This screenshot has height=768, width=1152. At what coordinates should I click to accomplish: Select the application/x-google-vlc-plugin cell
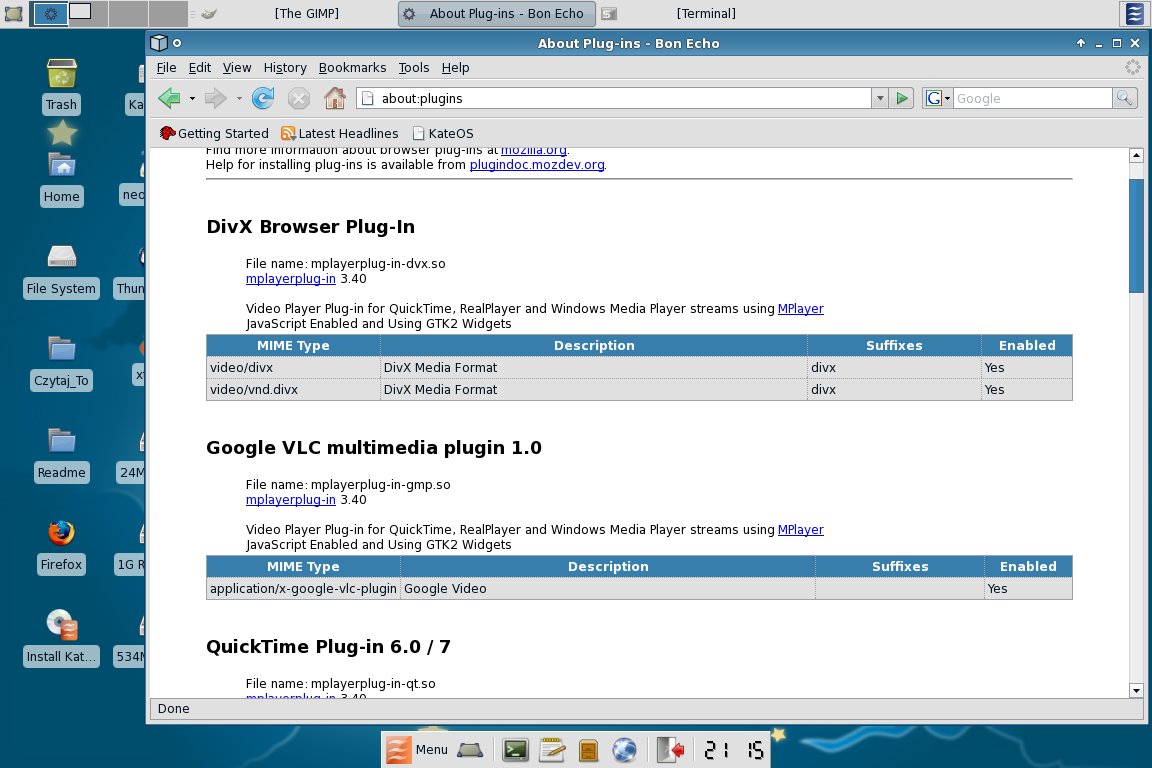point(303,589)
